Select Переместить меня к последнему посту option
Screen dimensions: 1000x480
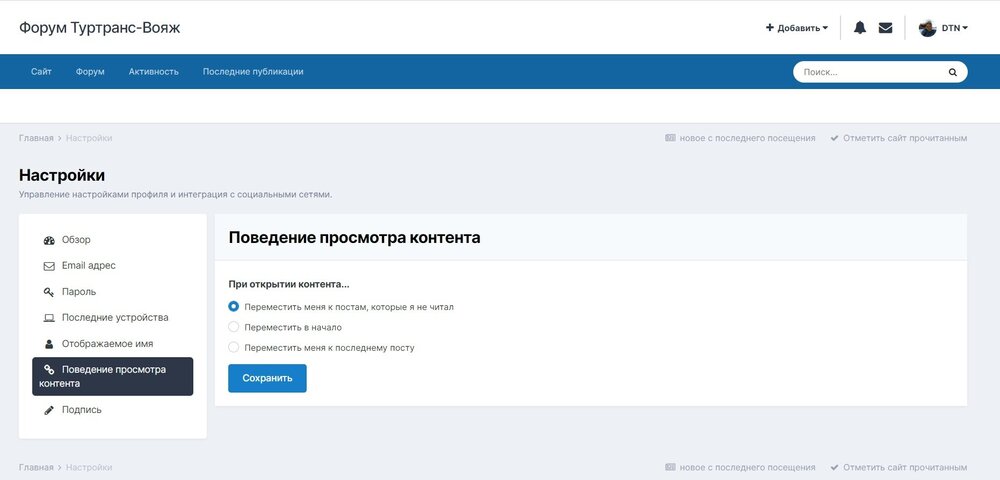(x=233, y=347)
